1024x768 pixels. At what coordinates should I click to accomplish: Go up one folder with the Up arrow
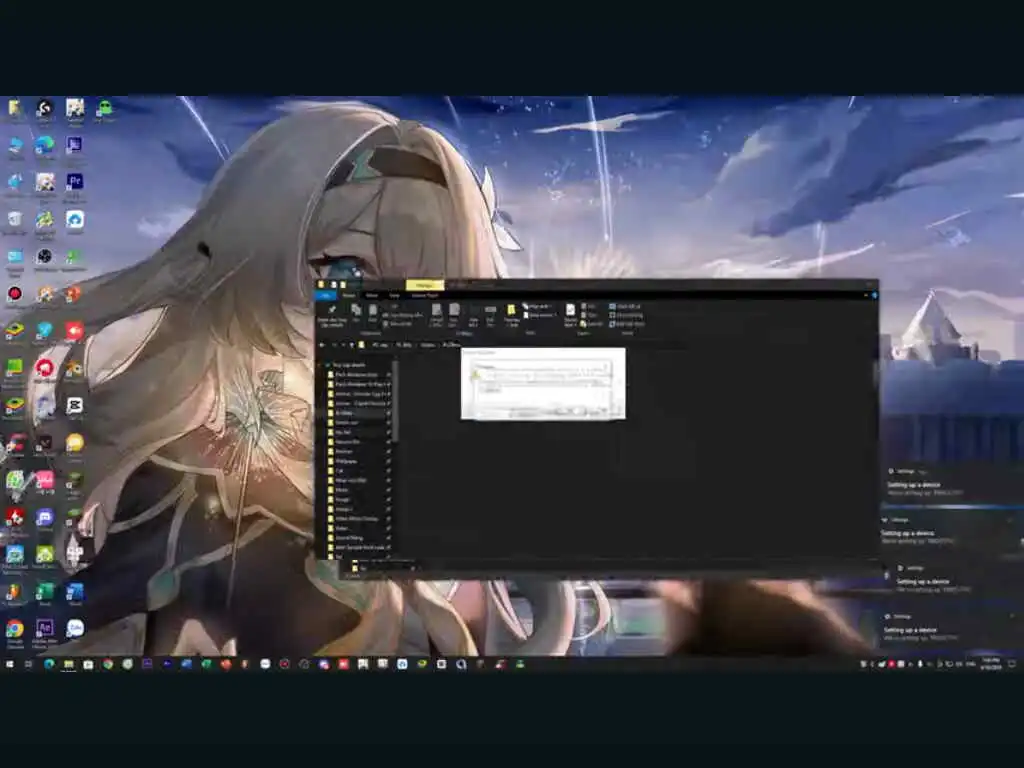point(352,345)
